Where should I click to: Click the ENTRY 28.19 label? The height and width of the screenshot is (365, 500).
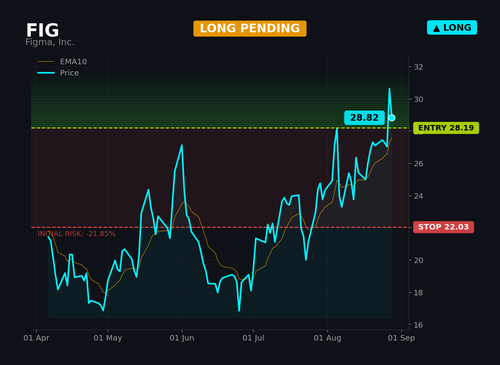(x=446, y=128)
